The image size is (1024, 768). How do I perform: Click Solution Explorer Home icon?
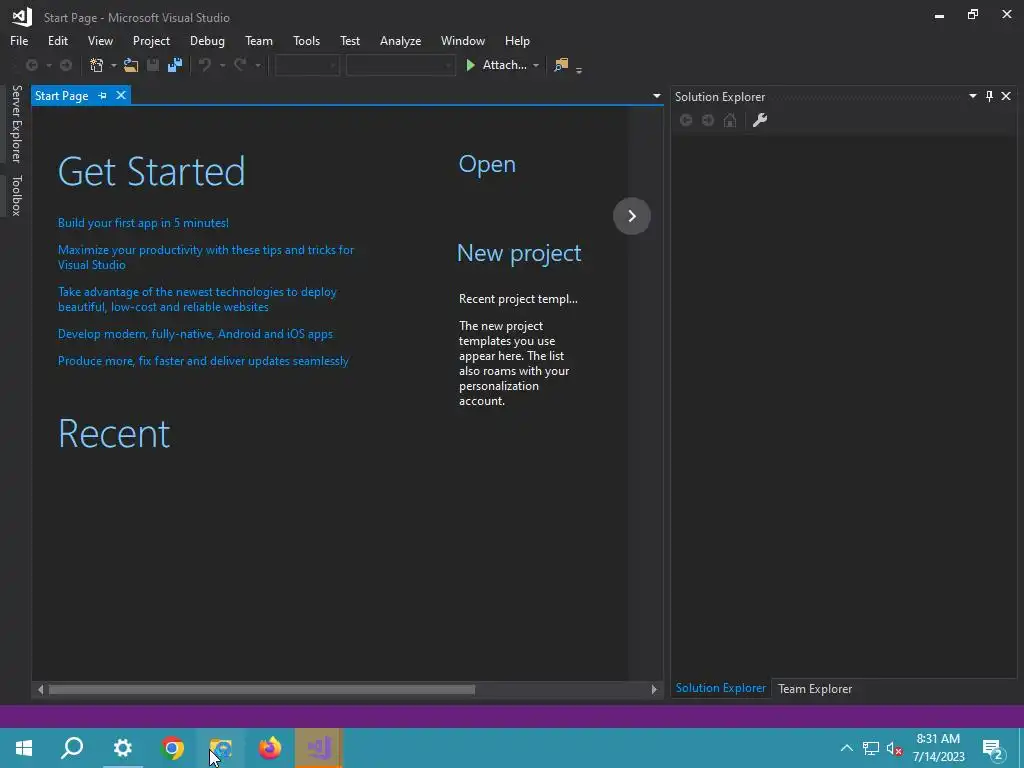coord(730,120)
